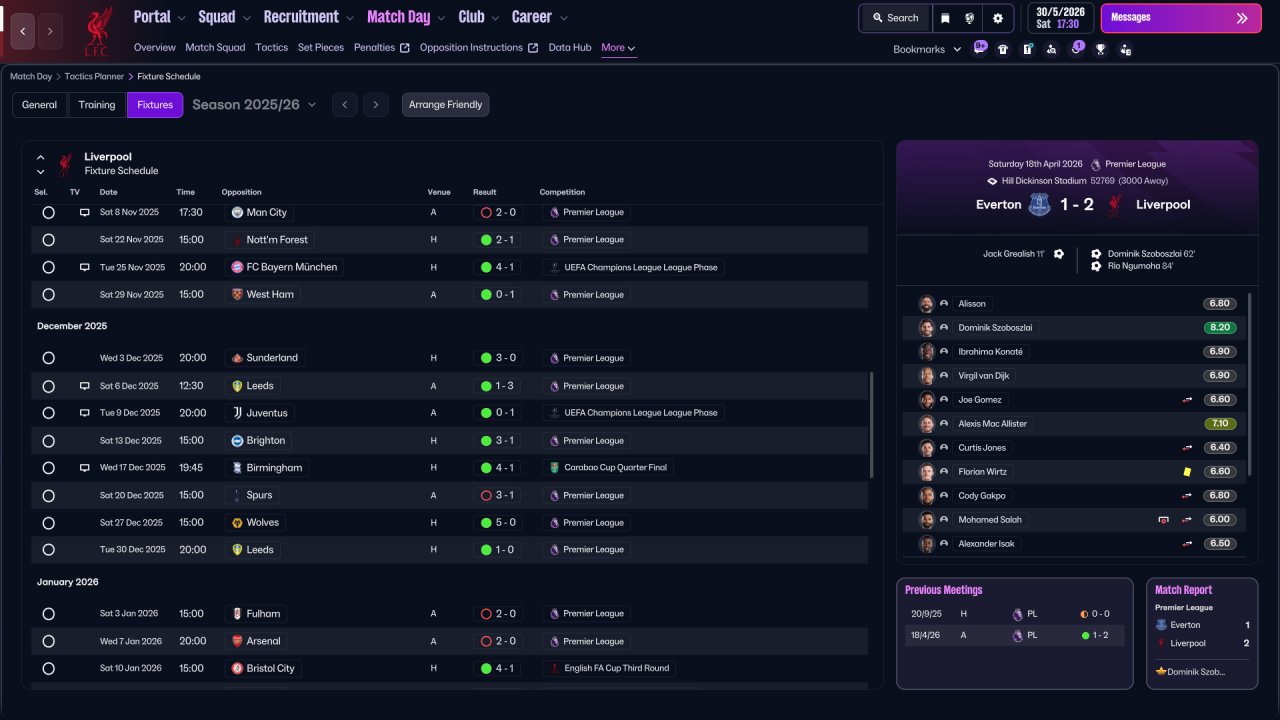Open the messages inbox icon with 9+ badge
Screen dimensions: 1280x720
click(x=979, y=48)
